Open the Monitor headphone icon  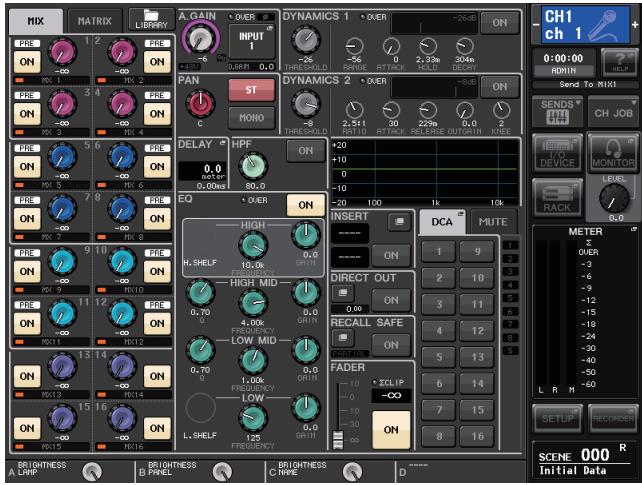[613, 153]
